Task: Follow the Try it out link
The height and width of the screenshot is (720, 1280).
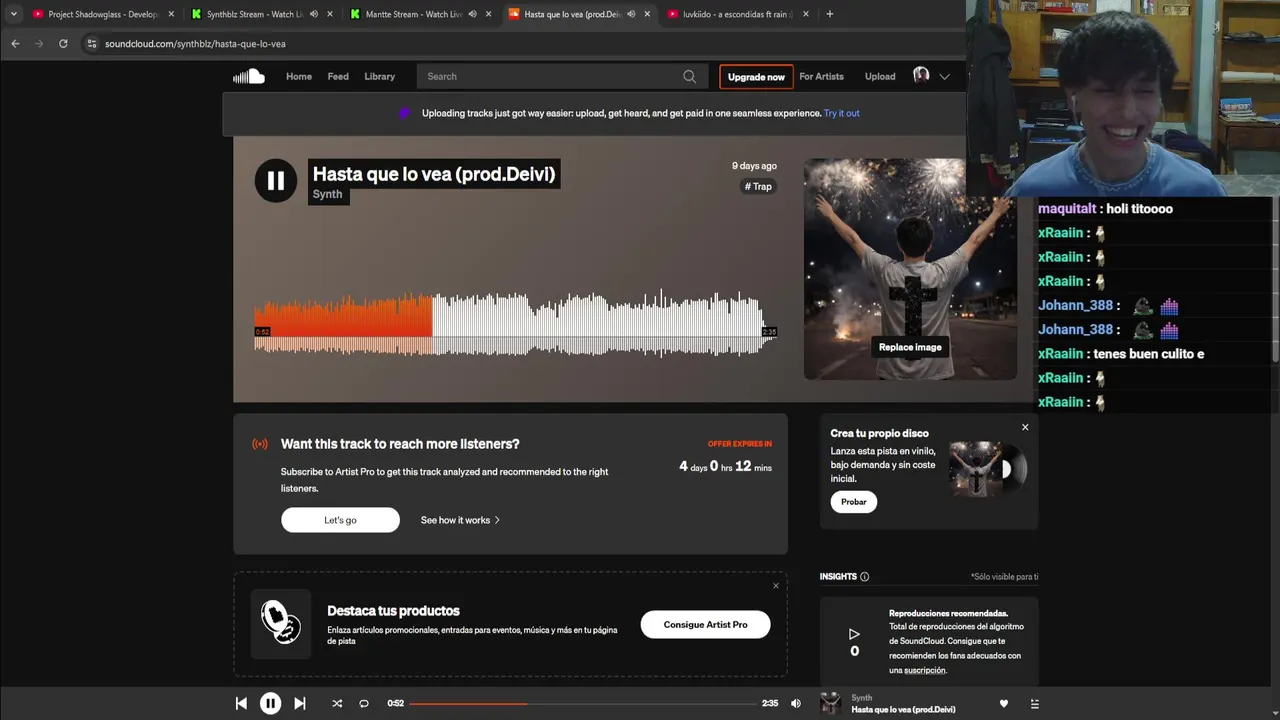Action: (x=842, y=113)
